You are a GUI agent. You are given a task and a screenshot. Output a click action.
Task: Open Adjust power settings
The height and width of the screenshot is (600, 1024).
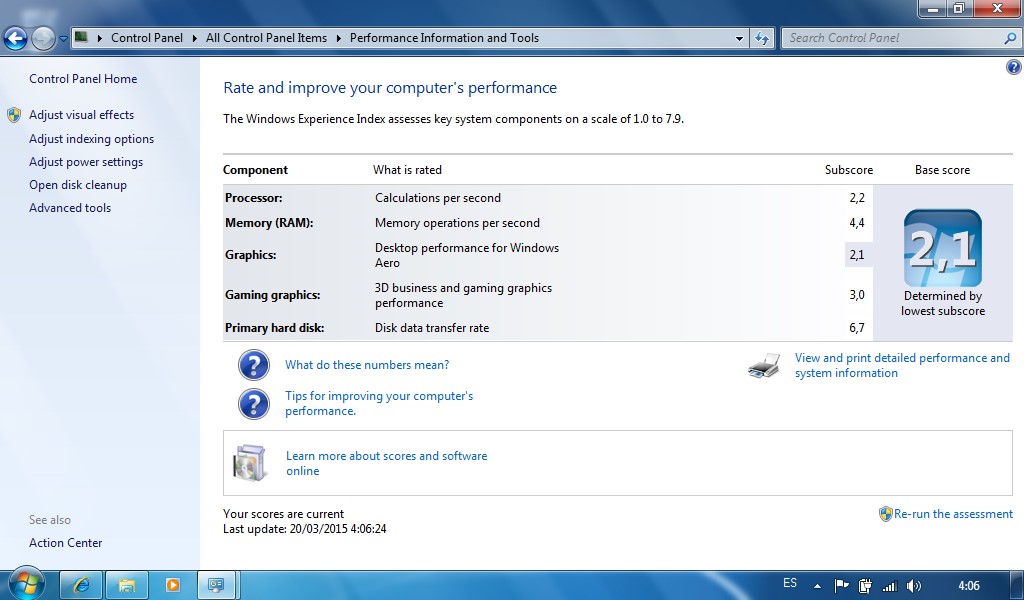tap(86, 162)
